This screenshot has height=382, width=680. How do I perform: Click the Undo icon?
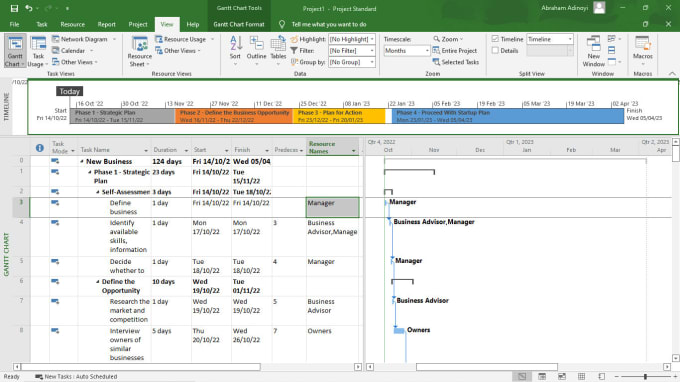coord(29,8)
